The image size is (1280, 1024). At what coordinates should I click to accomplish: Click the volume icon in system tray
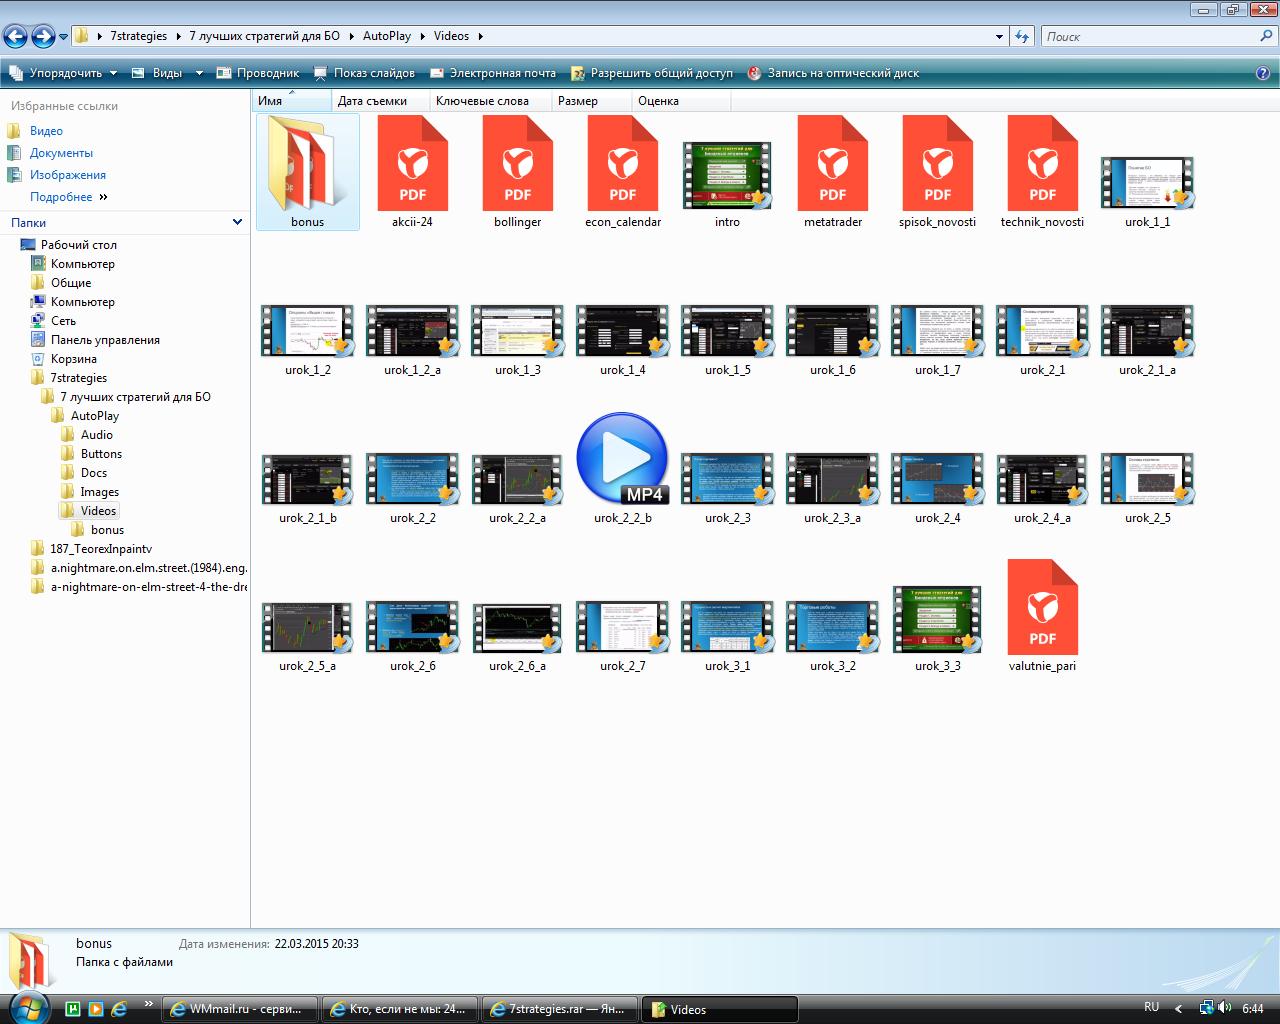click(1225, 1008)
